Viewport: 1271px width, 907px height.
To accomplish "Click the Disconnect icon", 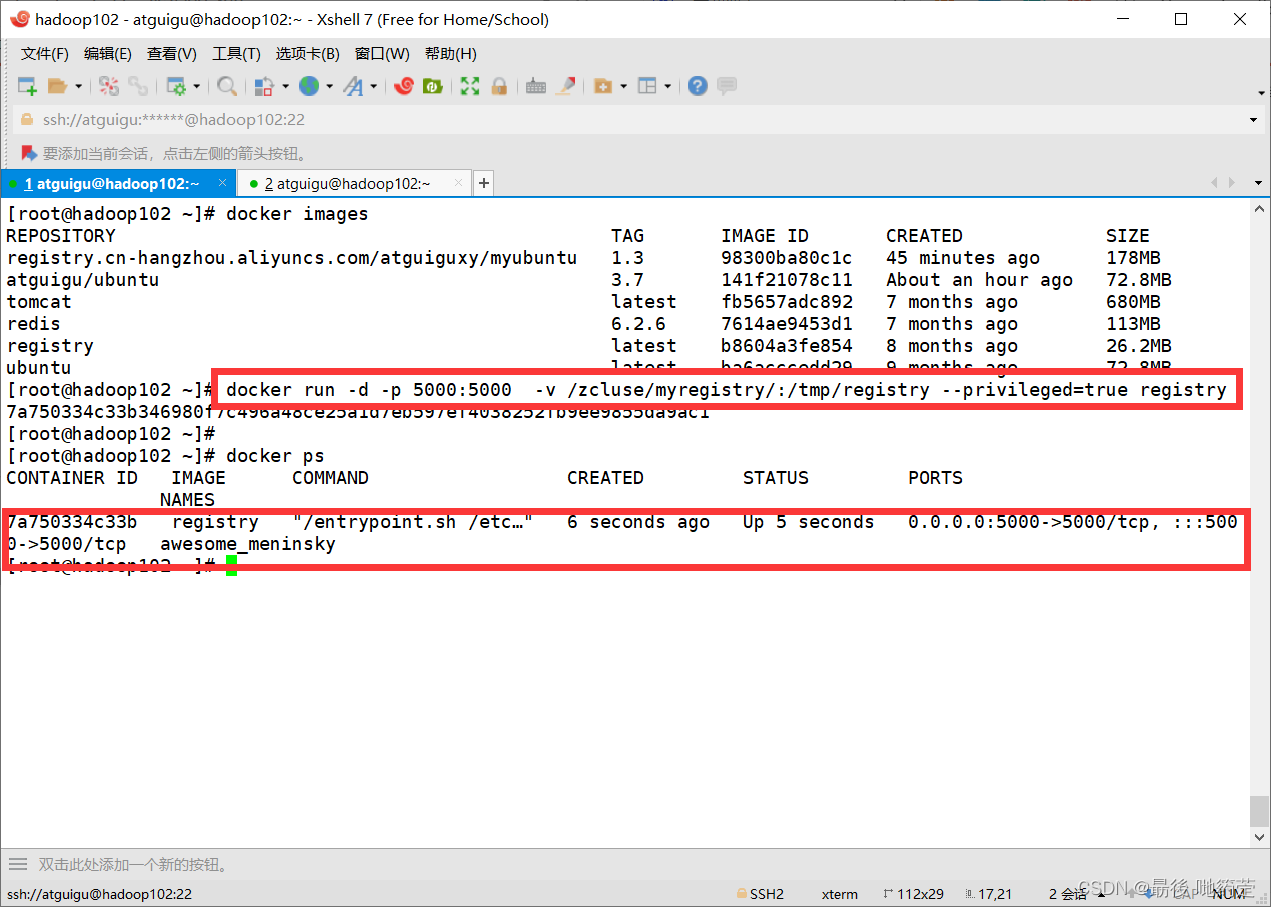I will pyautogui.click(x=109, y=86).
